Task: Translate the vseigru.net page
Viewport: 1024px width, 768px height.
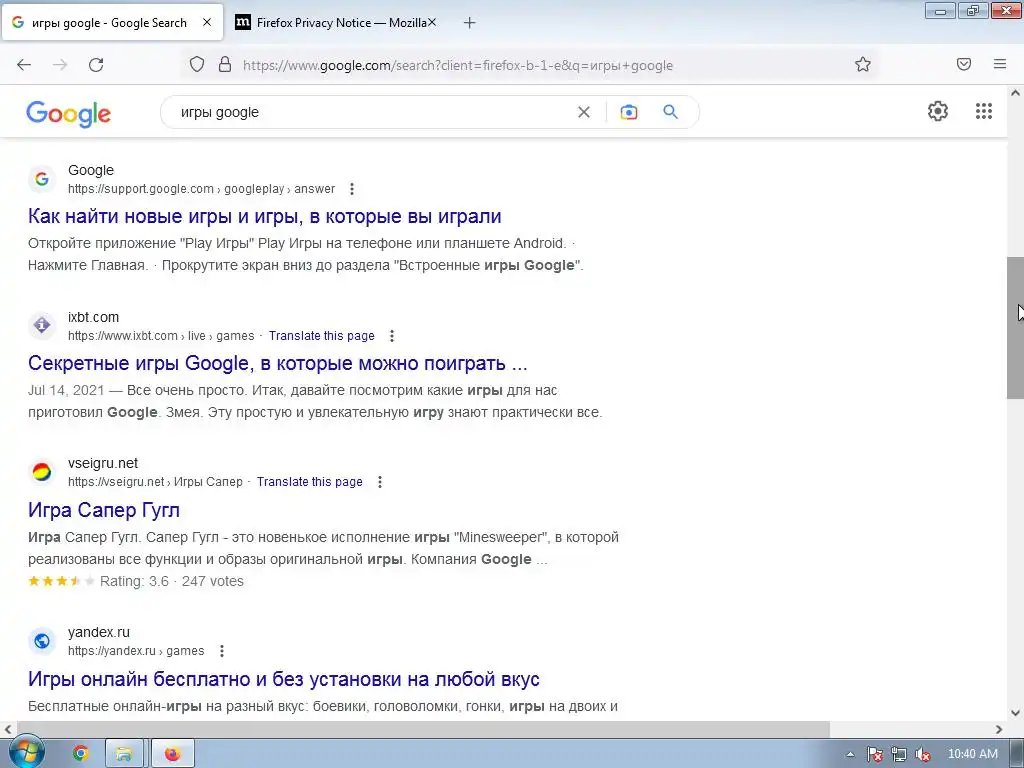Action: (x=310, y=482)
